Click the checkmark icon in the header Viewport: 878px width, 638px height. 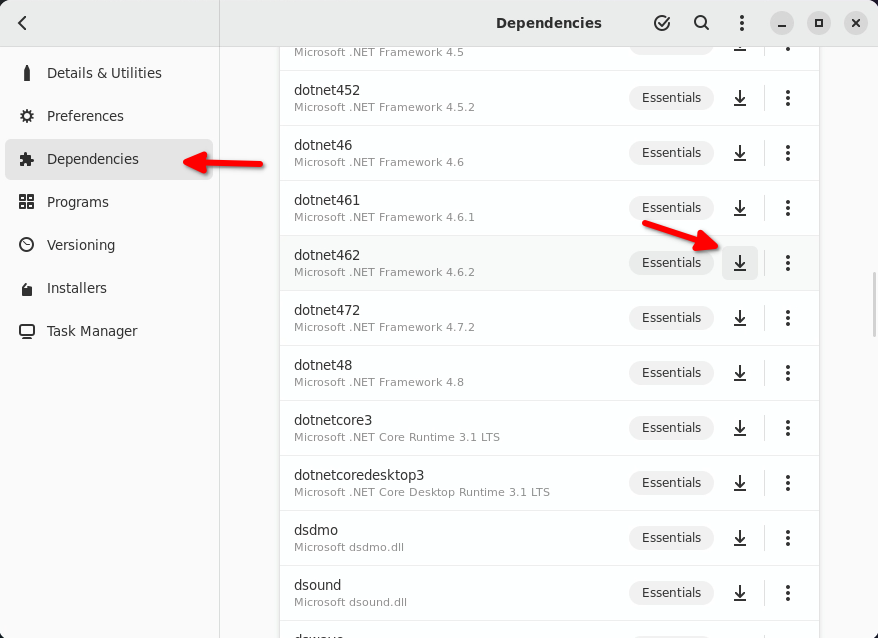[x=661, y=23]
